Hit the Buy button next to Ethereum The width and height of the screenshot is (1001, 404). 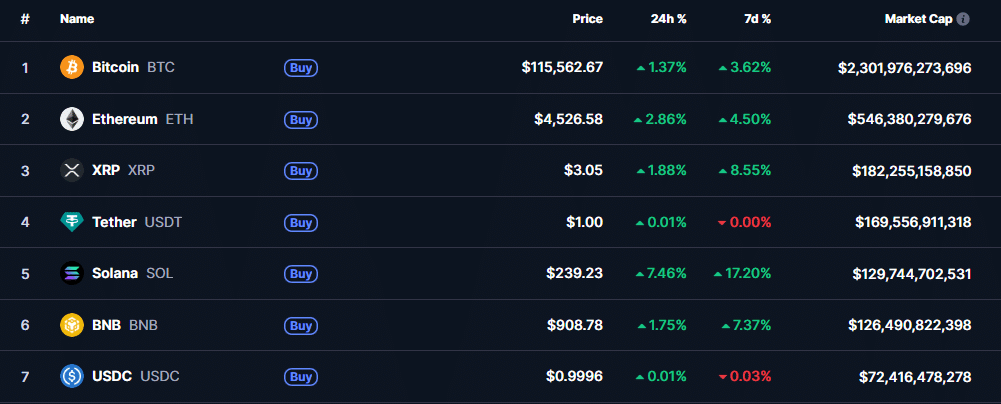pos(301,119)
